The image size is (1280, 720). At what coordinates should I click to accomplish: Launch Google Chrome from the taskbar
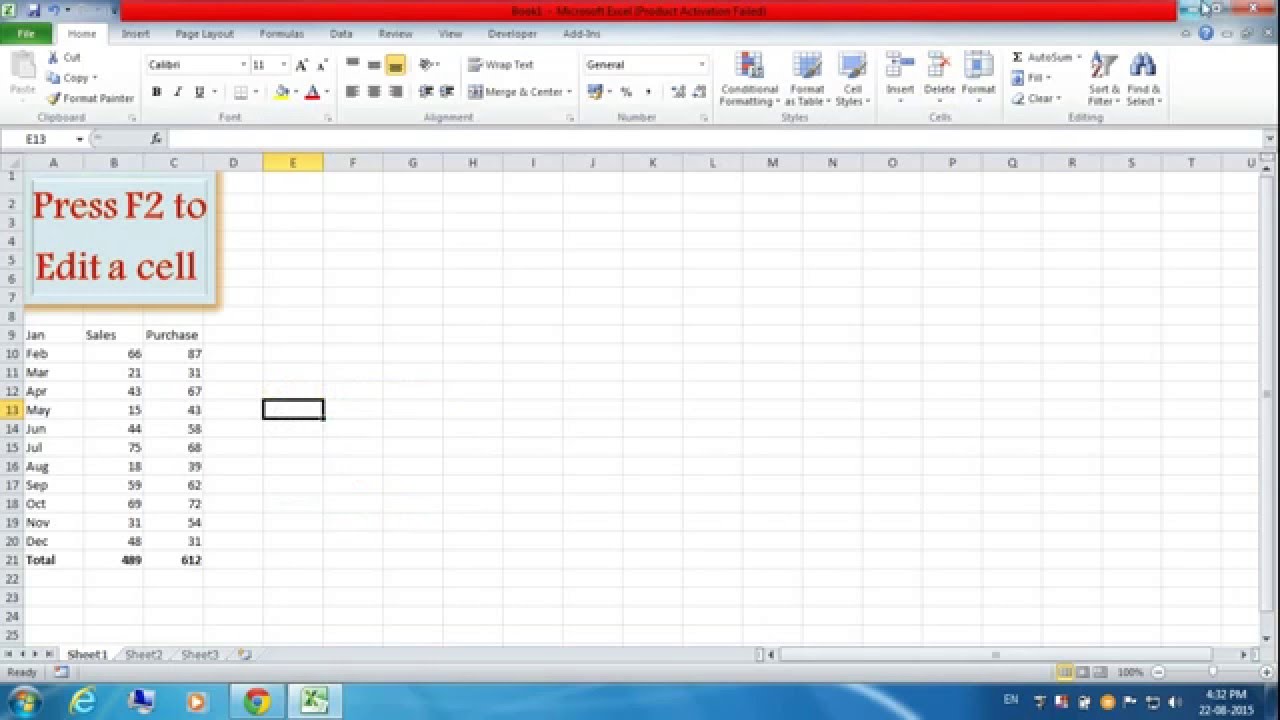tap(257, 701)
